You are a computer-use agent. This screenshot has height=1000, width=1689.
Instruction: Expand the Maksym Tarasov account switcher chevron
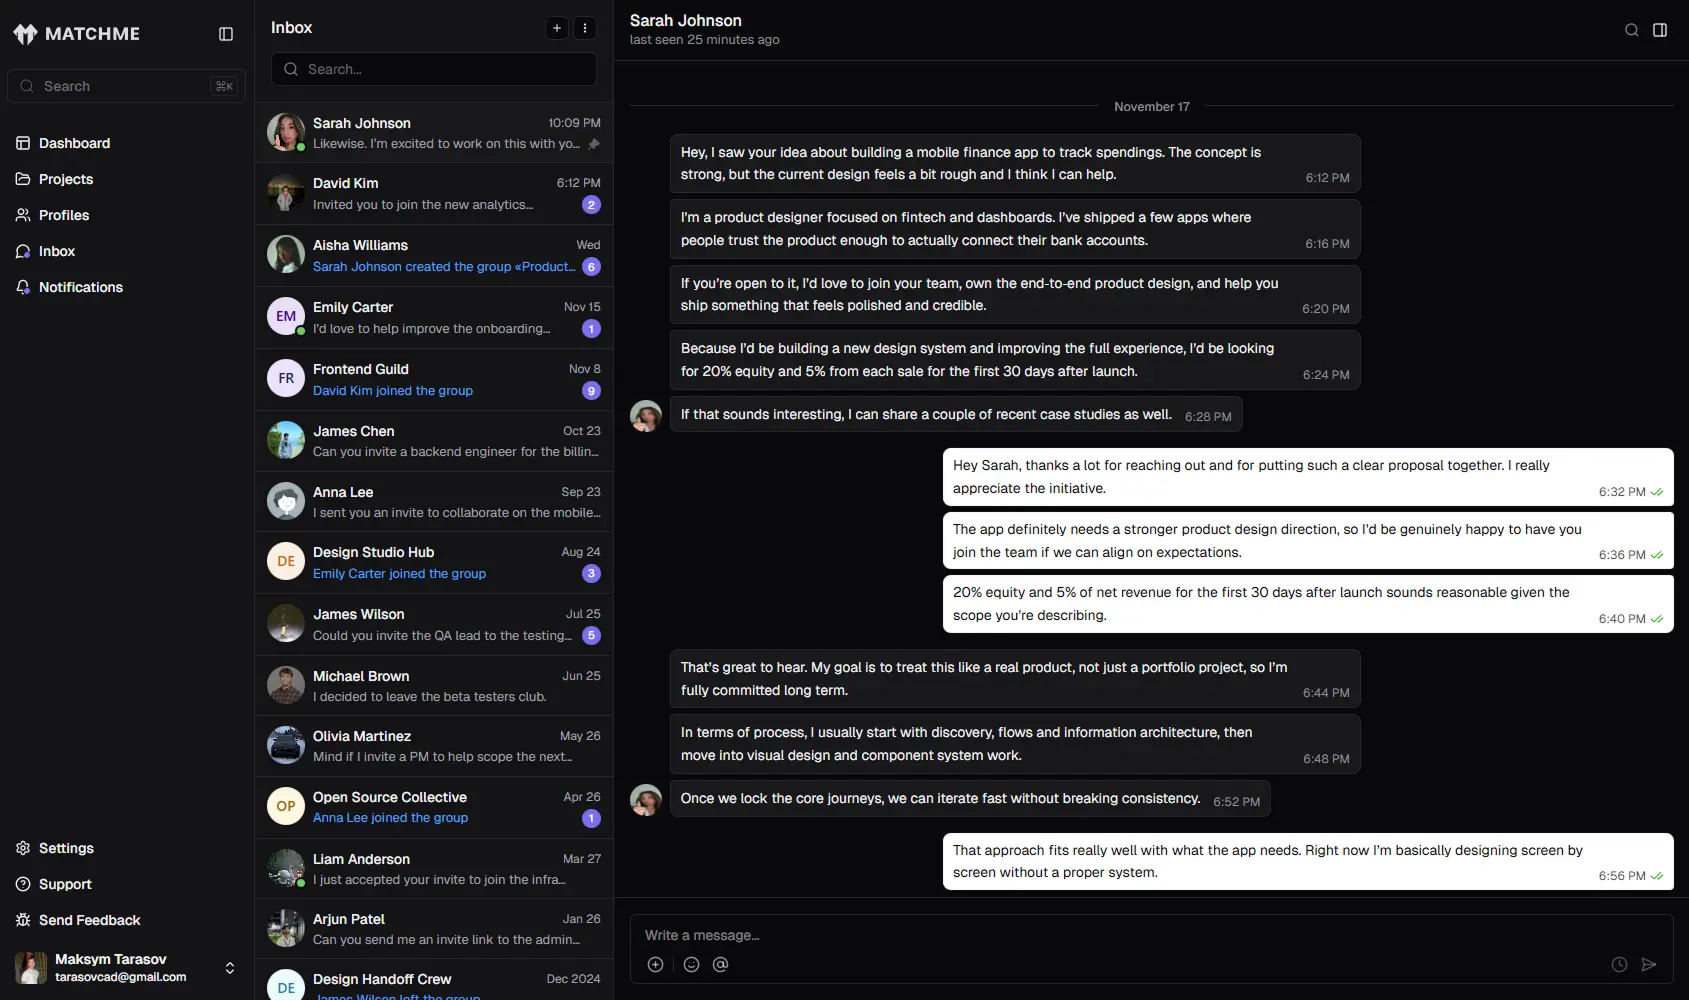[229, 967]
